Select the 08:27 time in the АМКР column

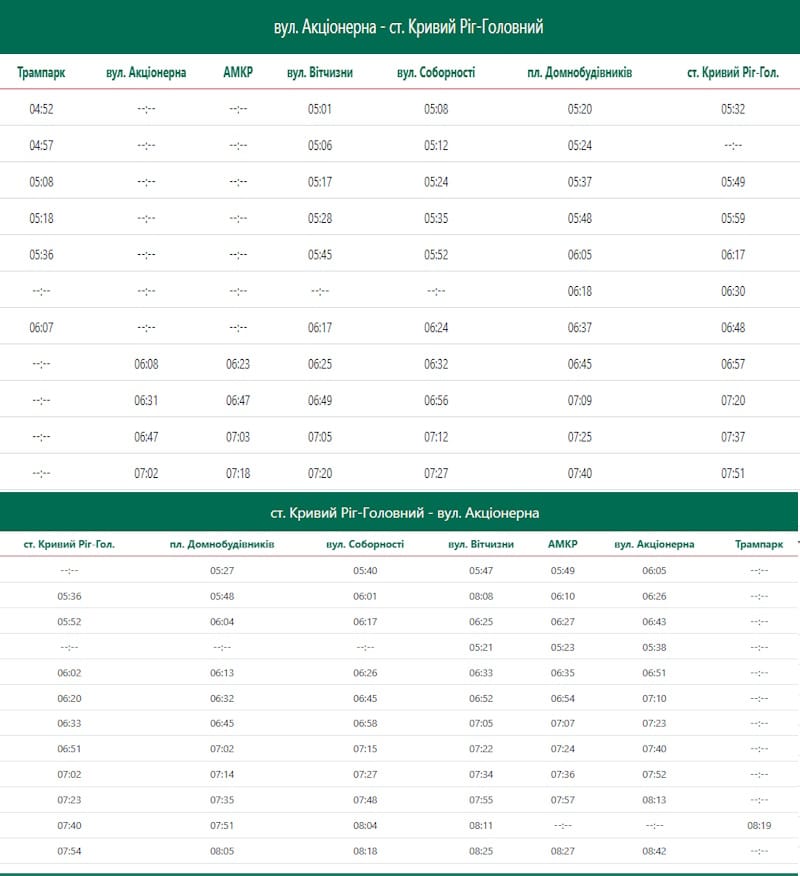563,851
